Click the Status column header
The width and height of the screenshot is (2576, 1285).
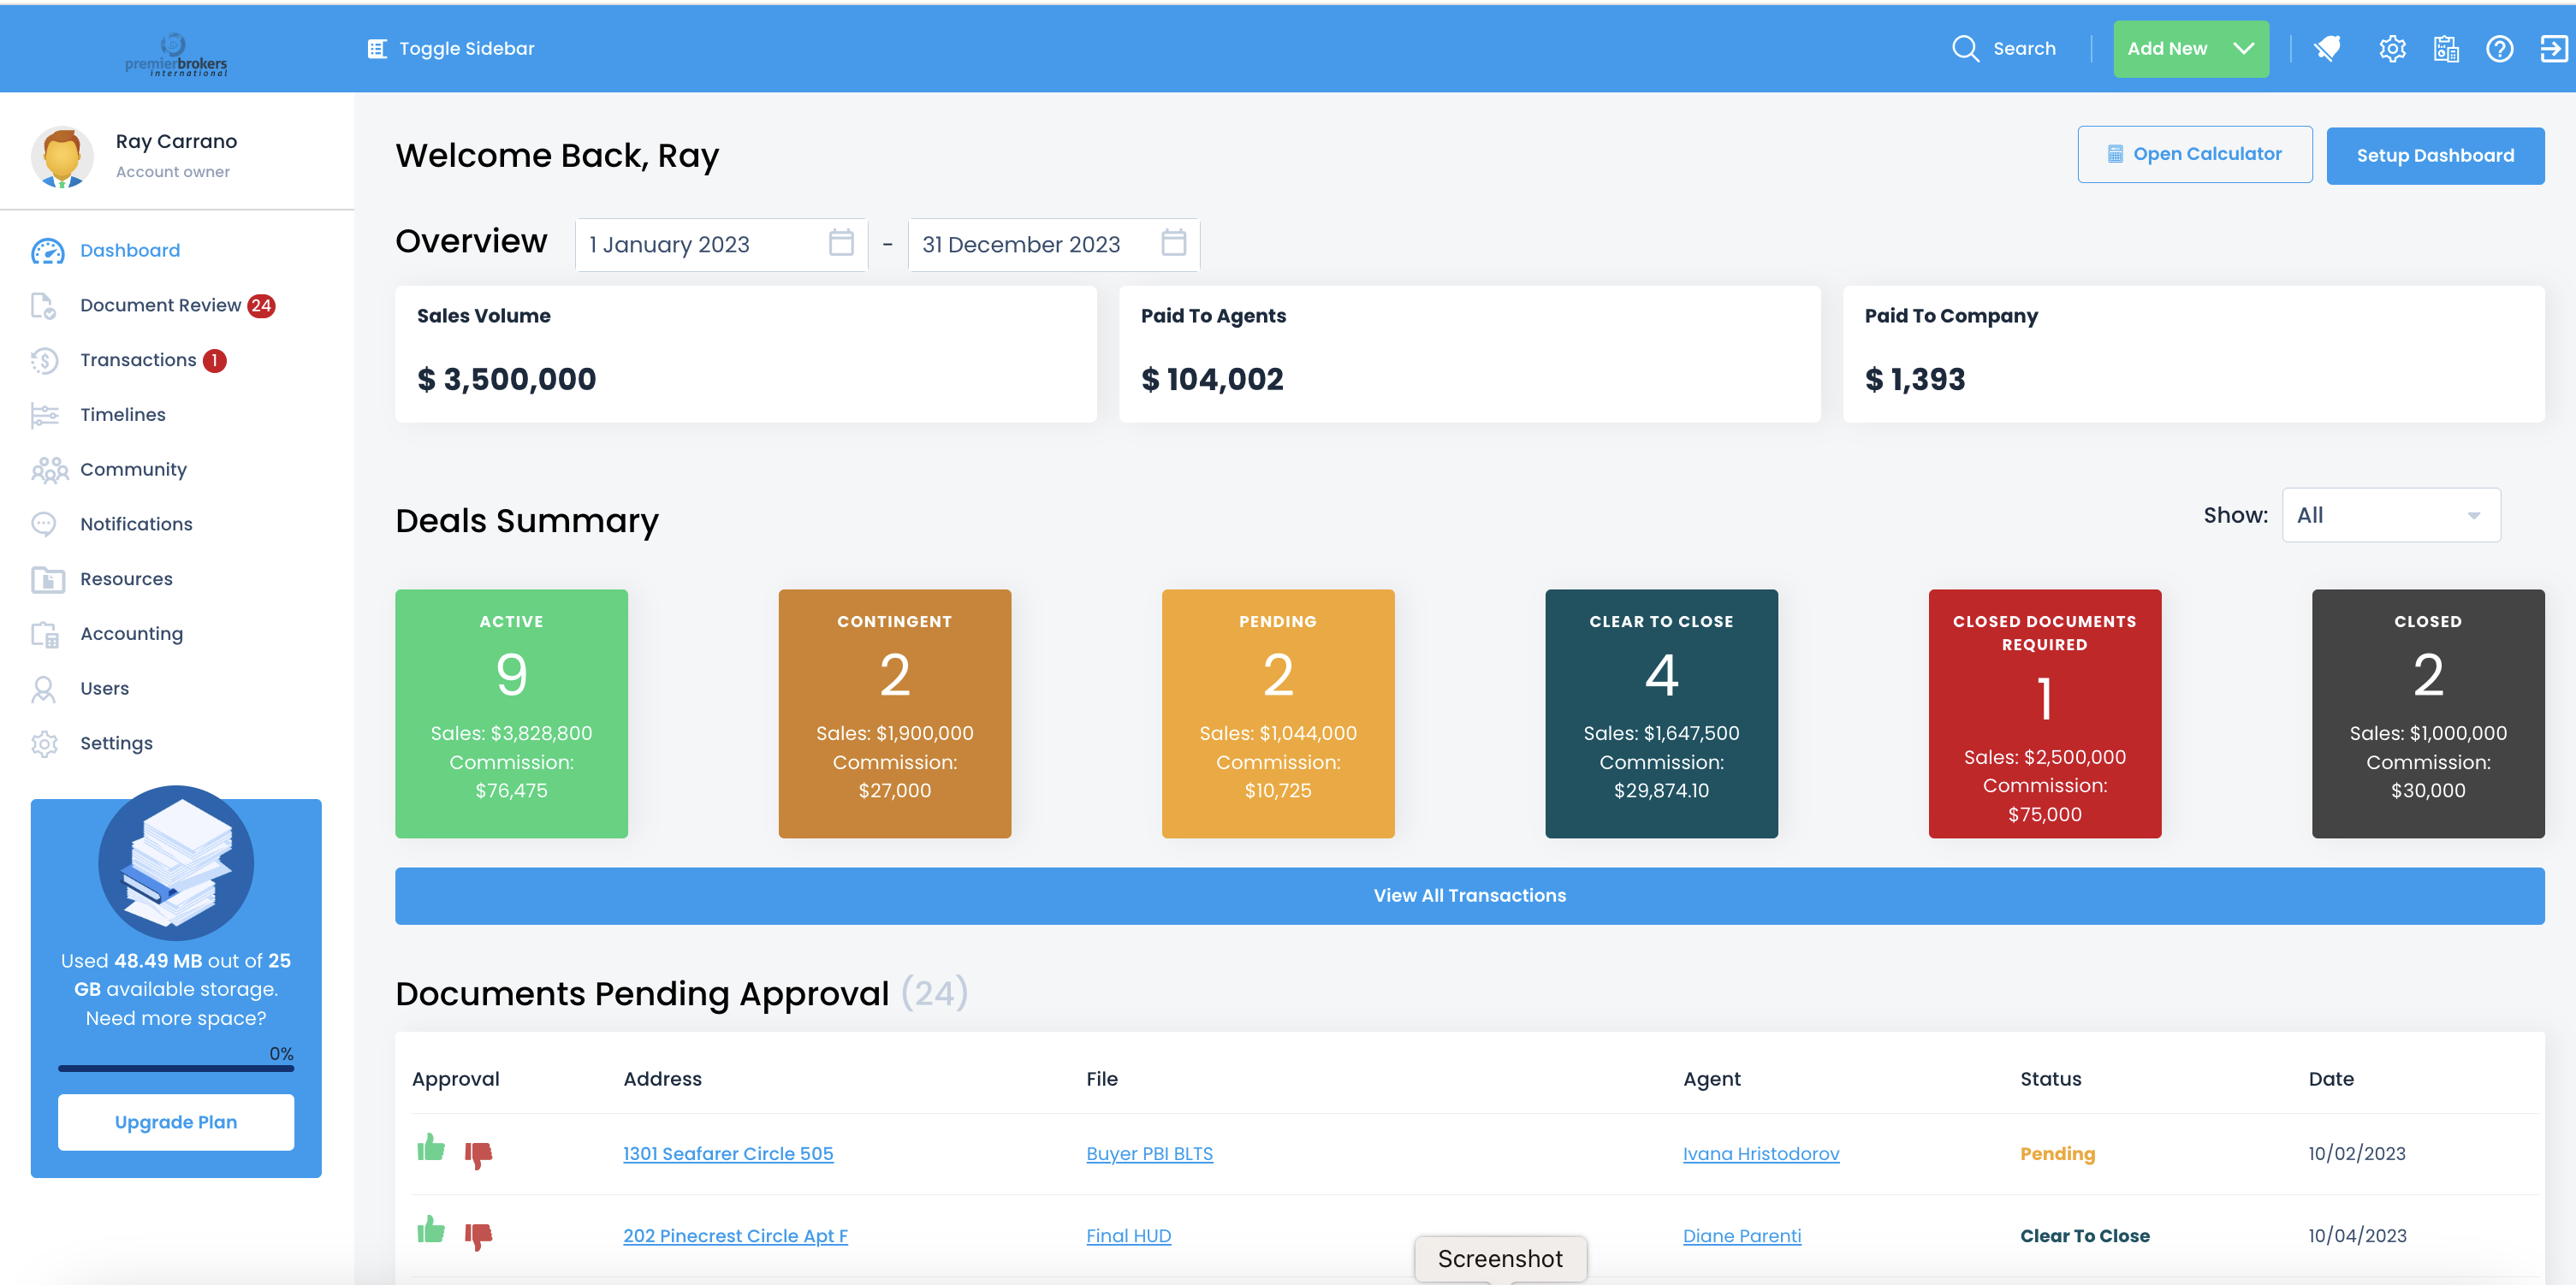tap(2050, 1079)
